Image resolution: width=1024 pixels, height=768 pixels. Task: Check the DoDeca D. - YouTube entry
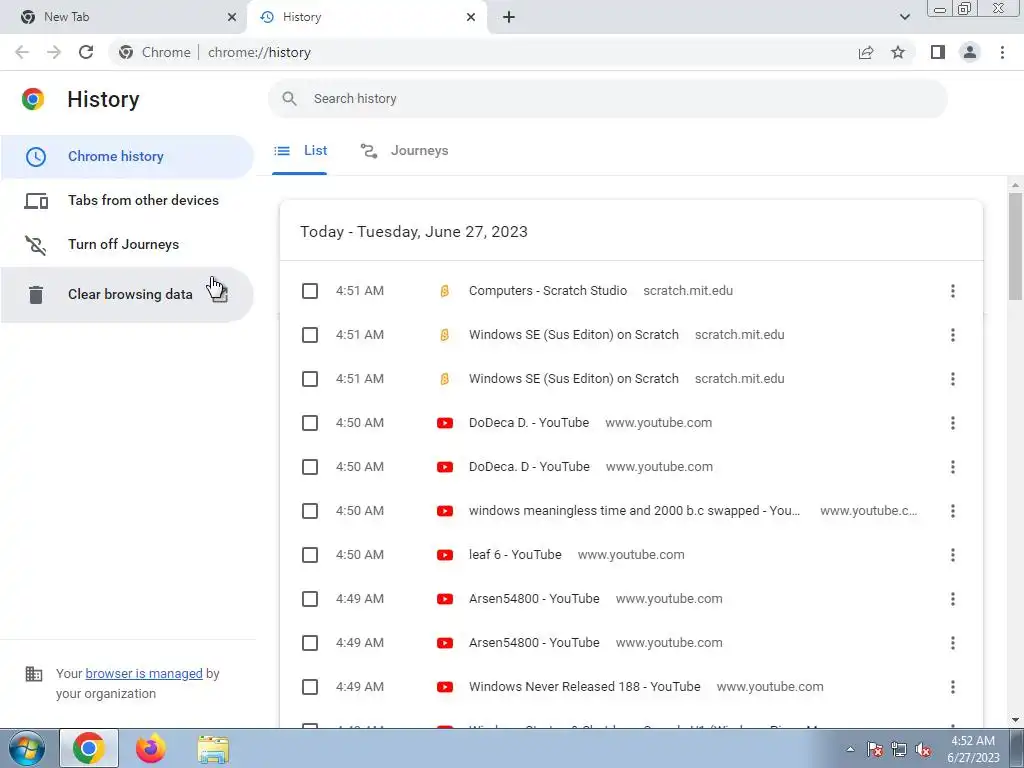point(310,423)
